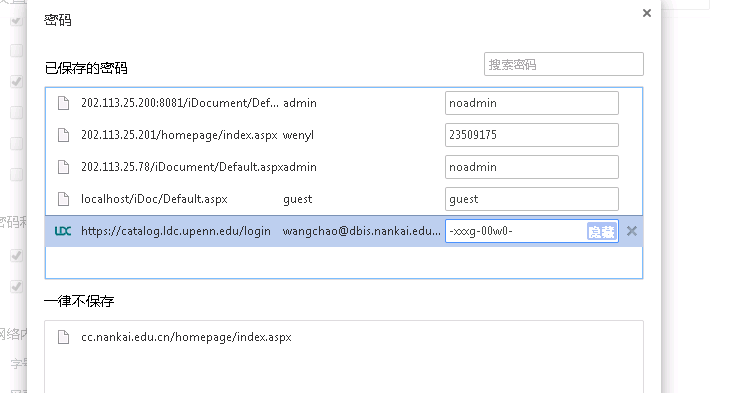Click page icon of localhost/iDoc entry
756x393 pixels.
pos(63,199)
